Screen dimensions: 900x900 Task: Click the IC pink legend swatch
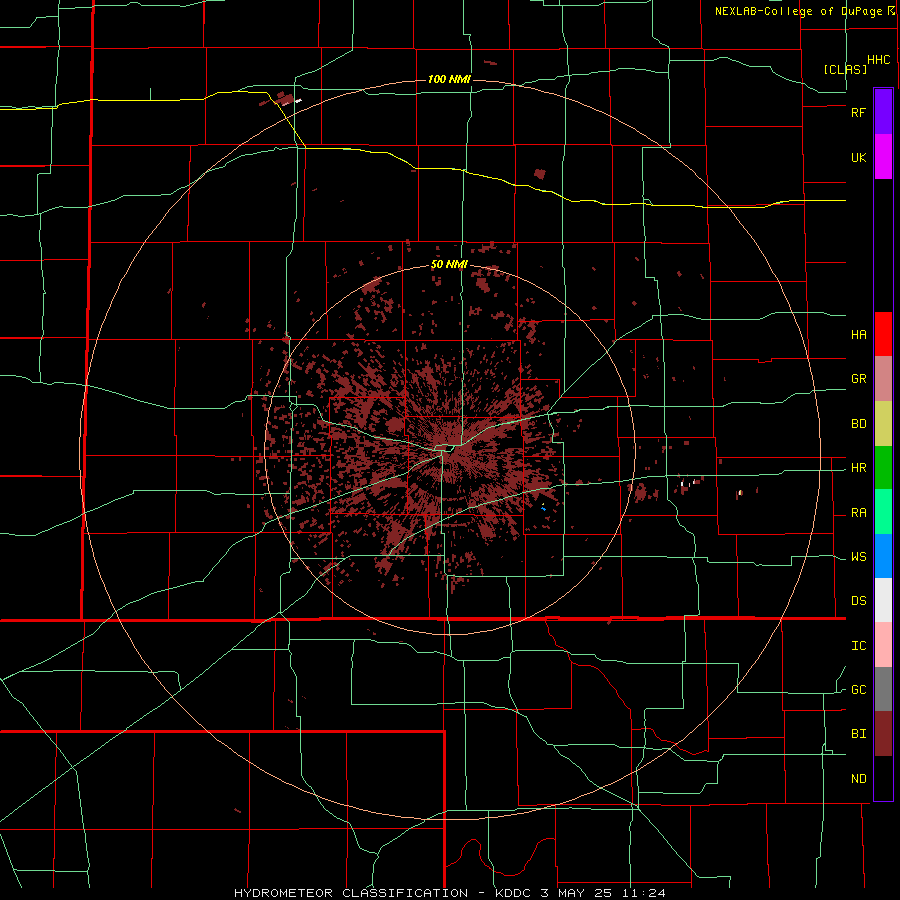883,645
